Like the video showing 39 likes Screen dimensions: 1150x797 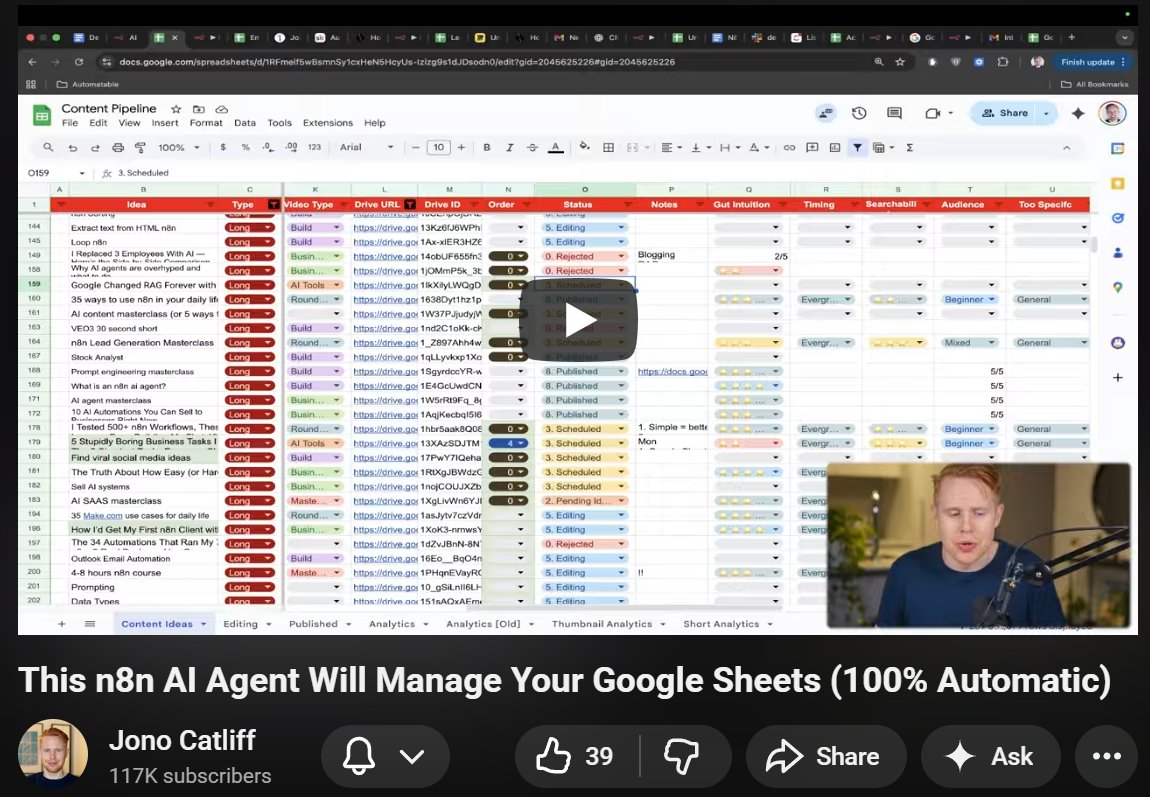[x=575, y=756]
